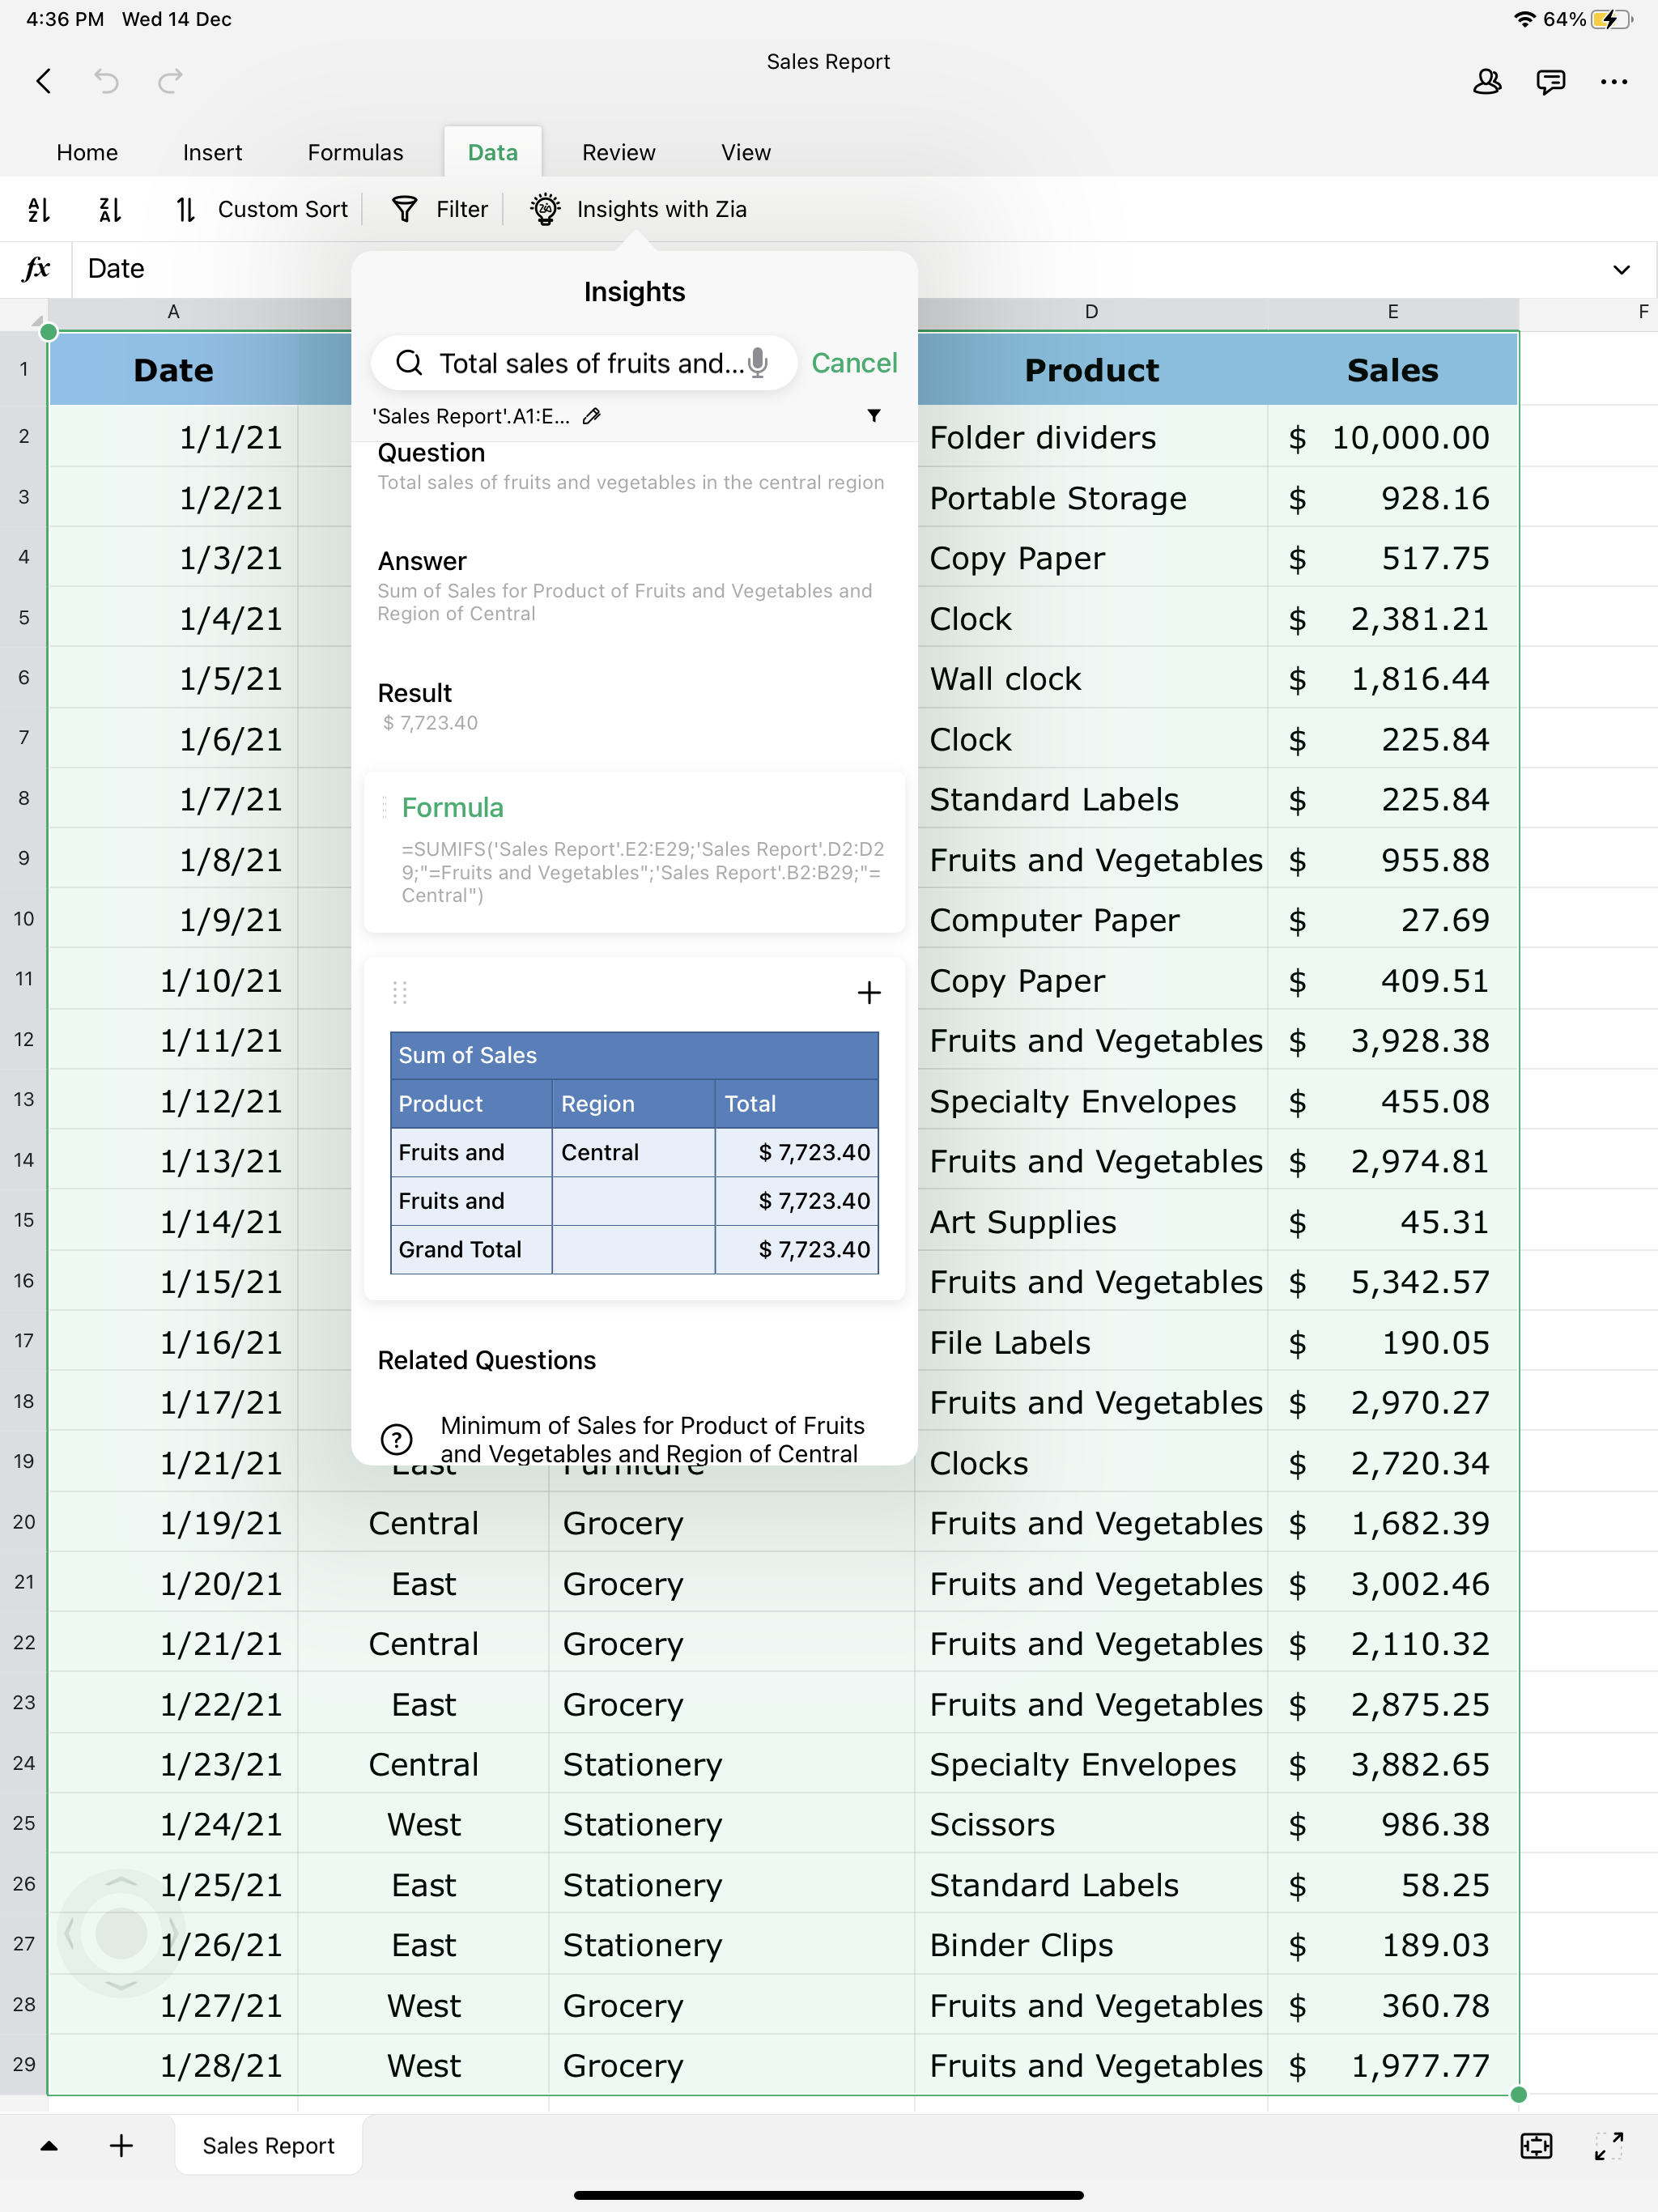This screenshot has width=1658, height=2212.
Task: Expand the sheet list up arrow
Action: 48,2145
